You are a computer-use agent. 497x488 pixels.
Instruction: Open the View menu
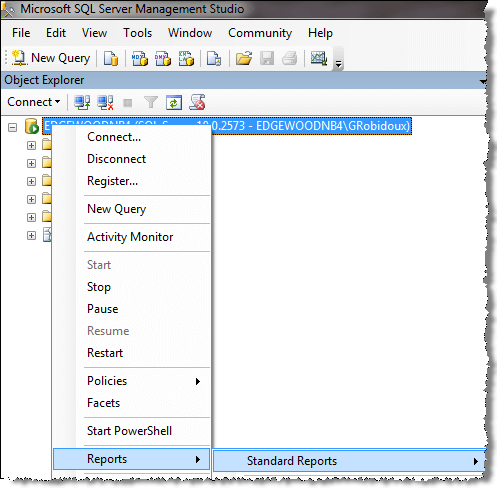tap(94, 33)
